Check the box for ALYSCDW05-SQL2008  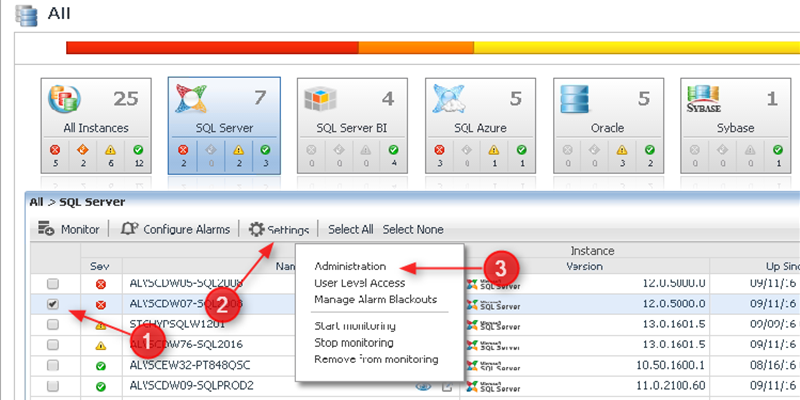(x=53, y=283)
